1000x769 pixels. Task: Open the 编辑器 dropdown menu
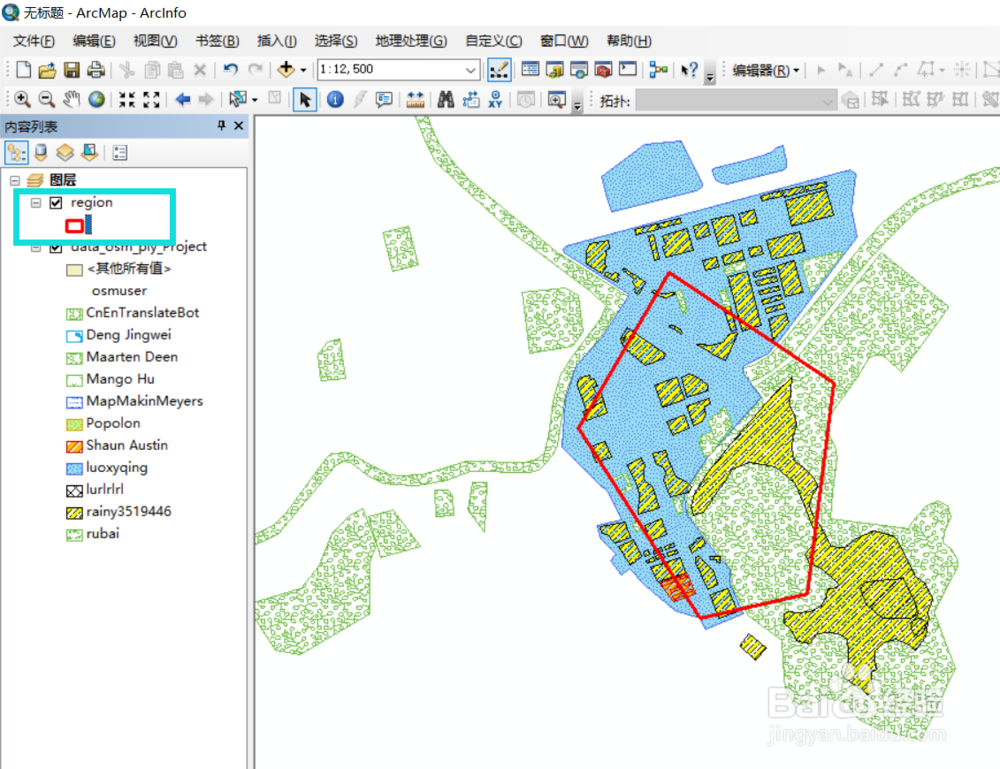[x=765, y=70]
